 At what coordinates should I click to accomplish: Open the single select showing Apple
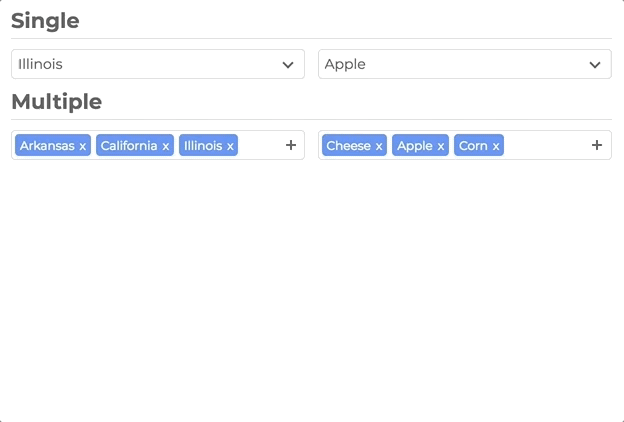(x=465, y=64)
